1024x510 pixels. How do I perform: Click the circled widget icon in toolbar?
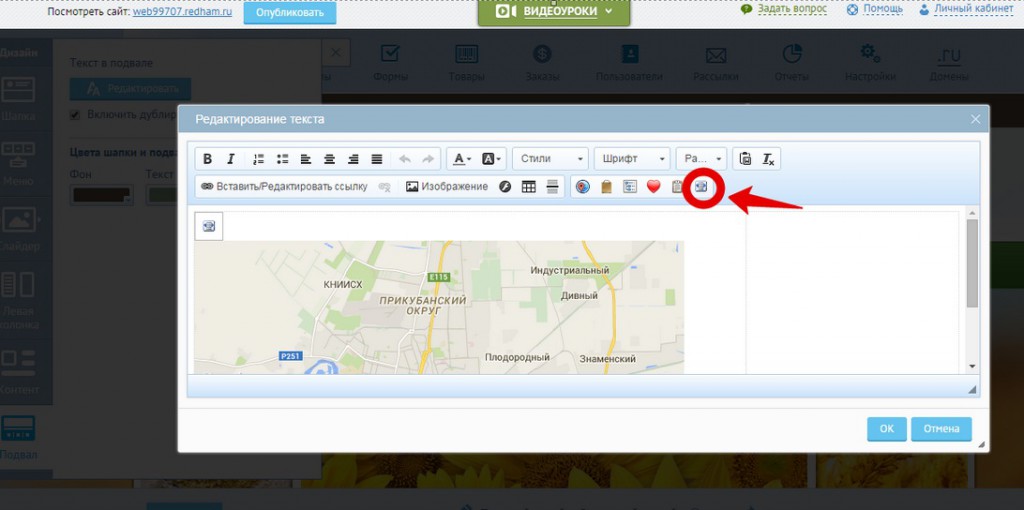(701, 187)
